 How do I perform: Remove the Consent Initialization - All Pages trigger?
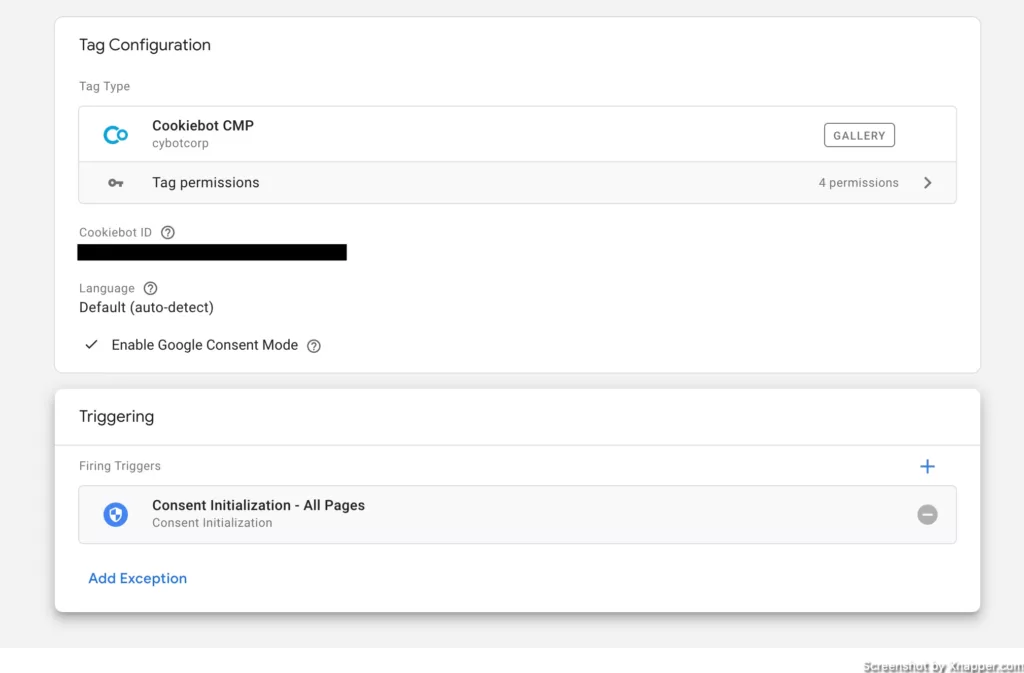pyautogui.click(x=927, y=514)
